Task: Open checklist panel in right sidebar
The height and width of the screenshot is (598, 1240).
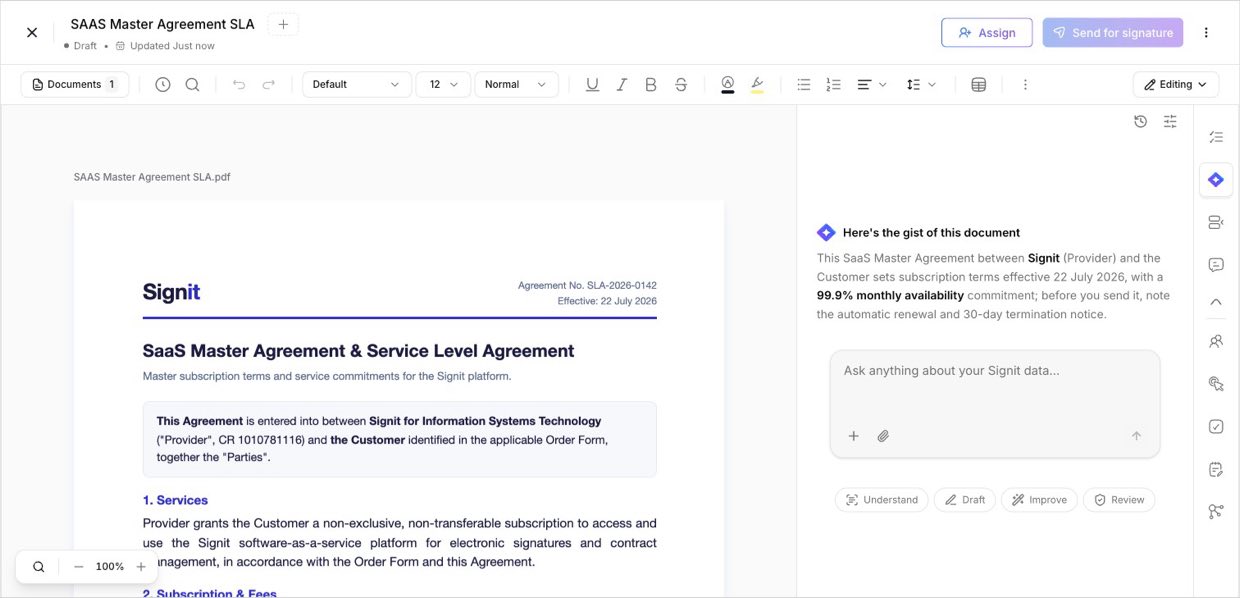Action: (x=1216, y=137)
